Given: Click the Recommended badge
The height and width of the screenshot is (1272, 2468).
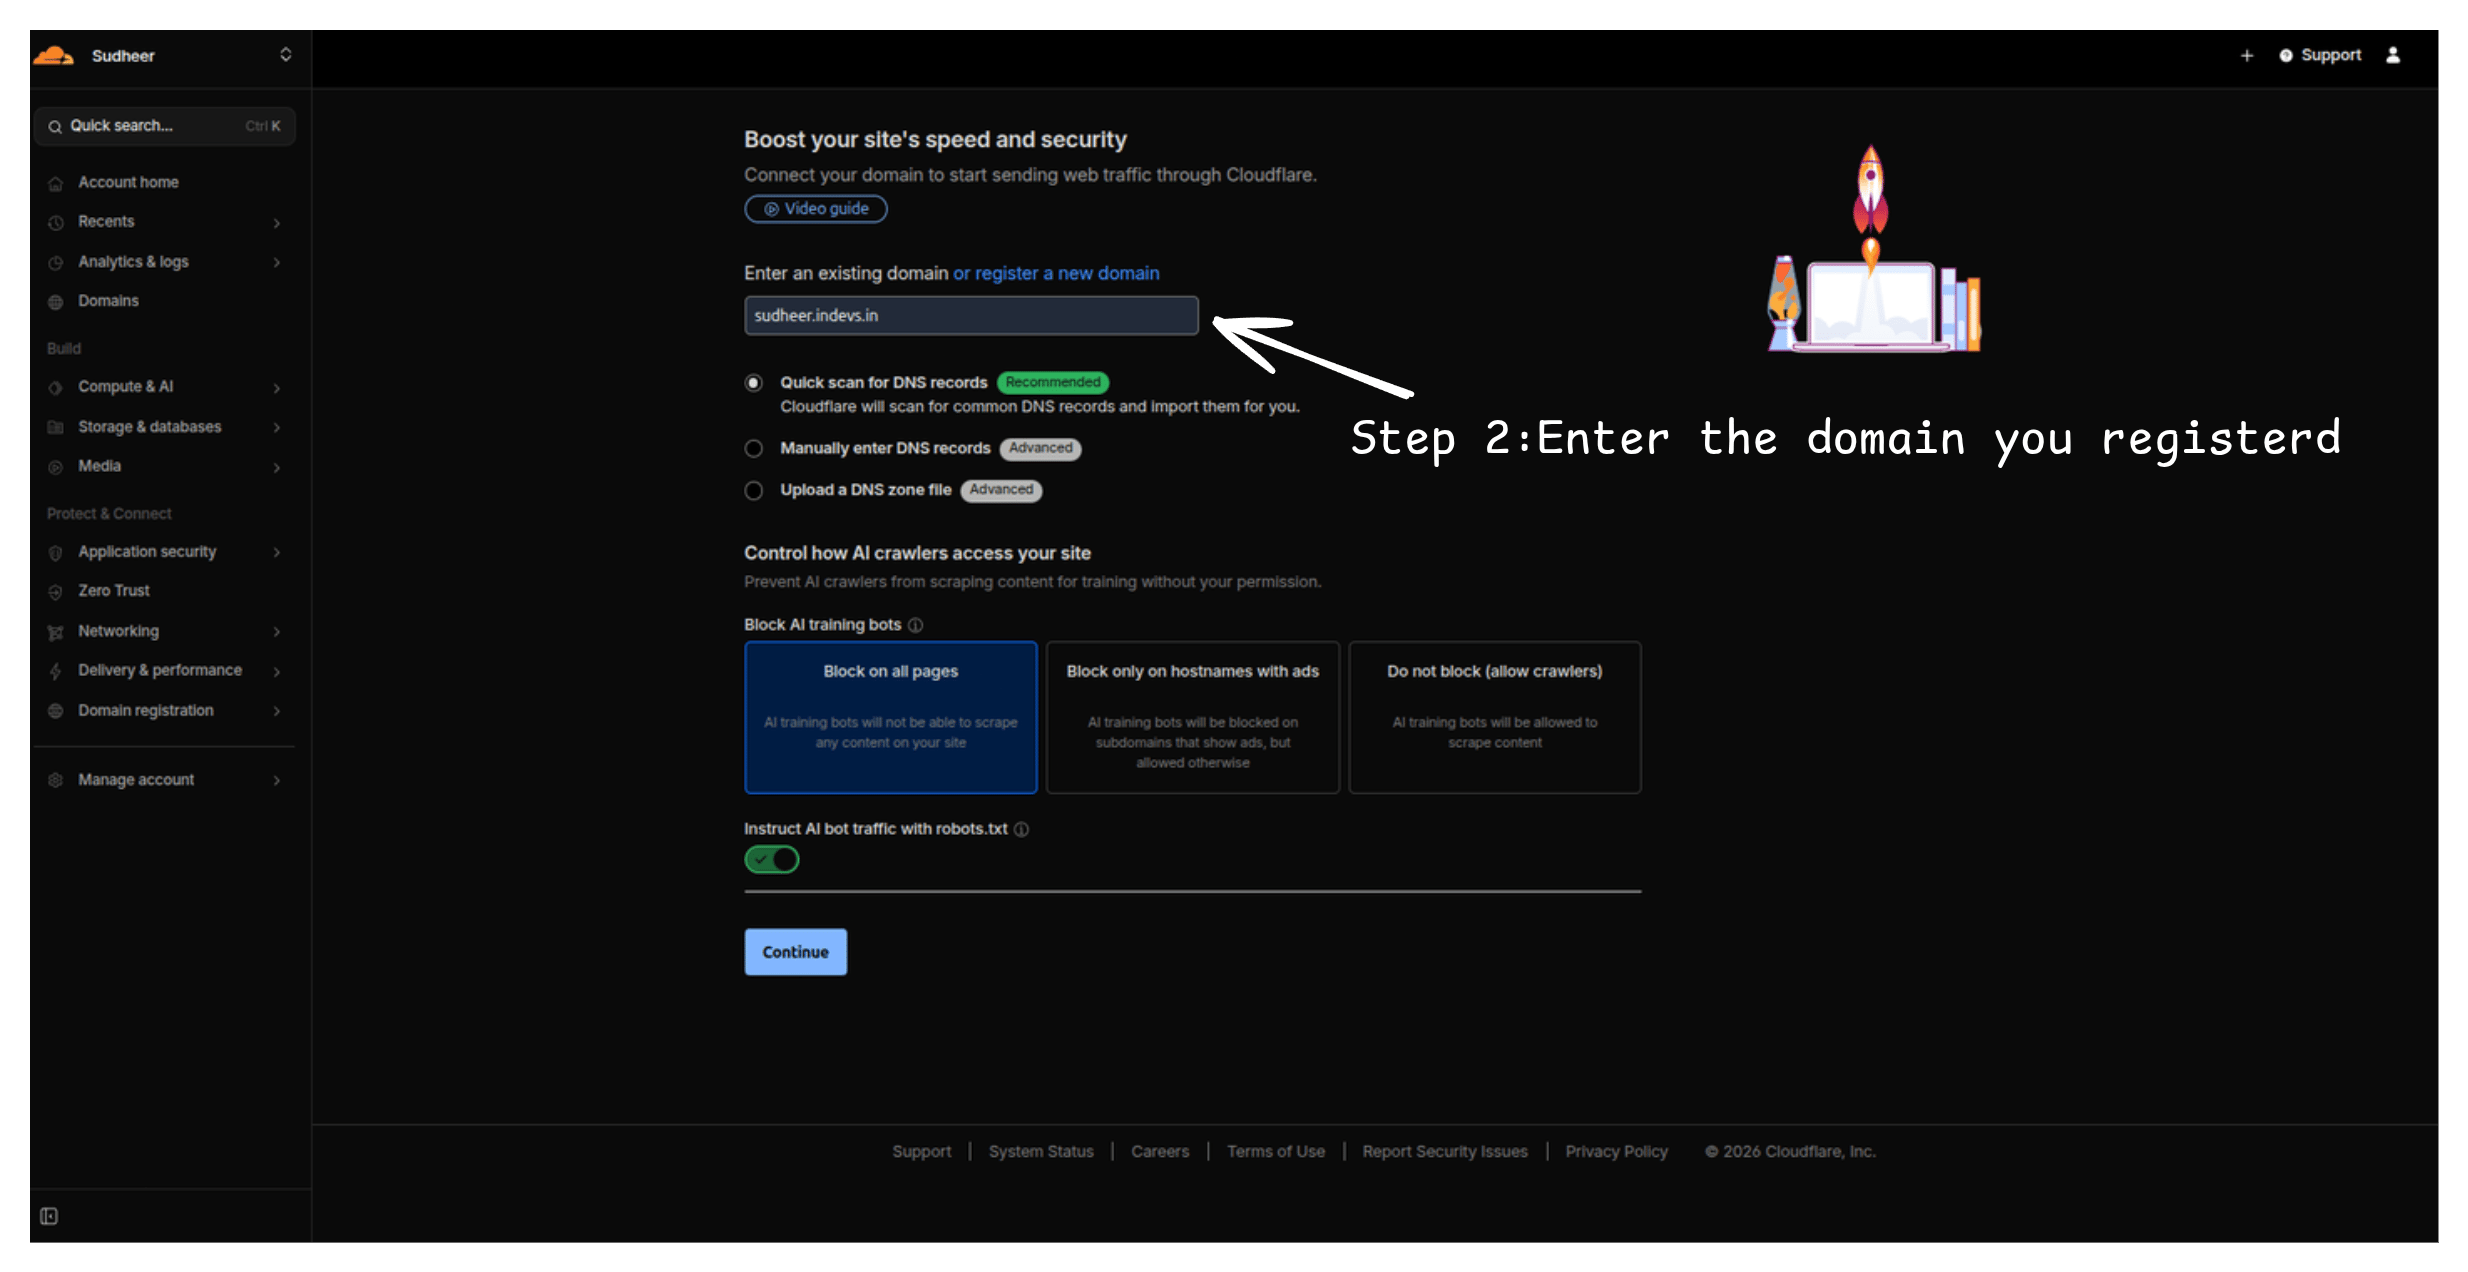Looking at the screenshot, I should click(1053, 382).
